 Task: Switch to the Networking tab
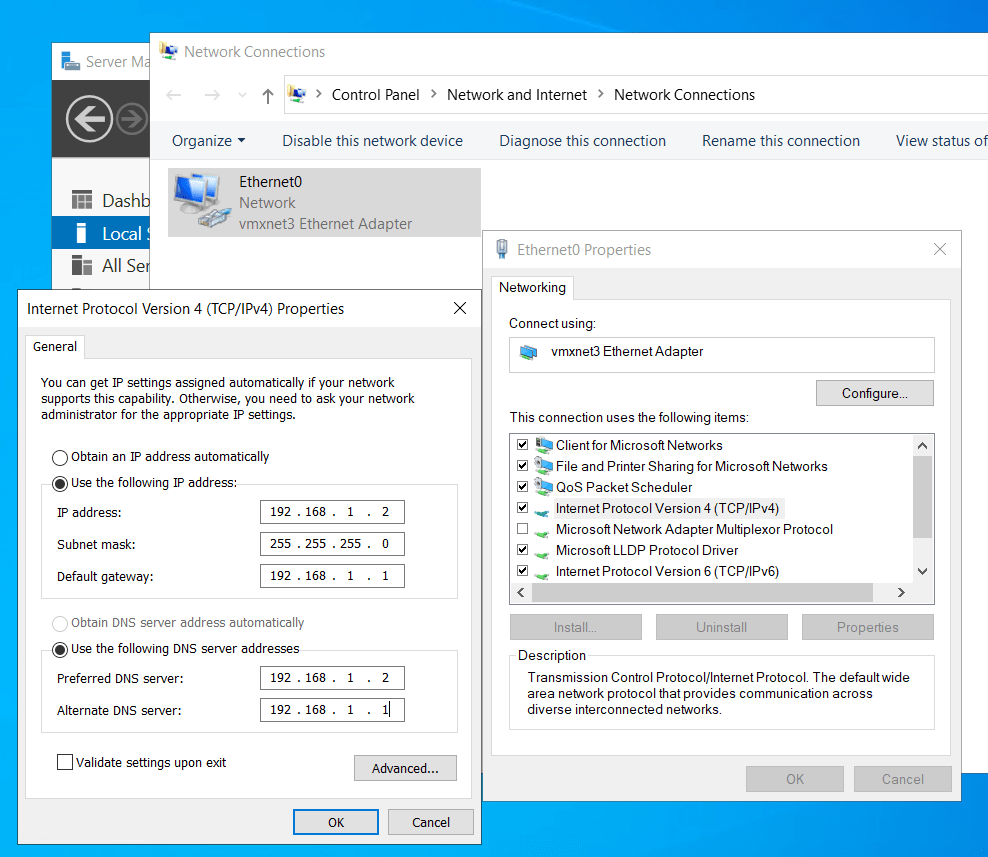click(532, 287)
